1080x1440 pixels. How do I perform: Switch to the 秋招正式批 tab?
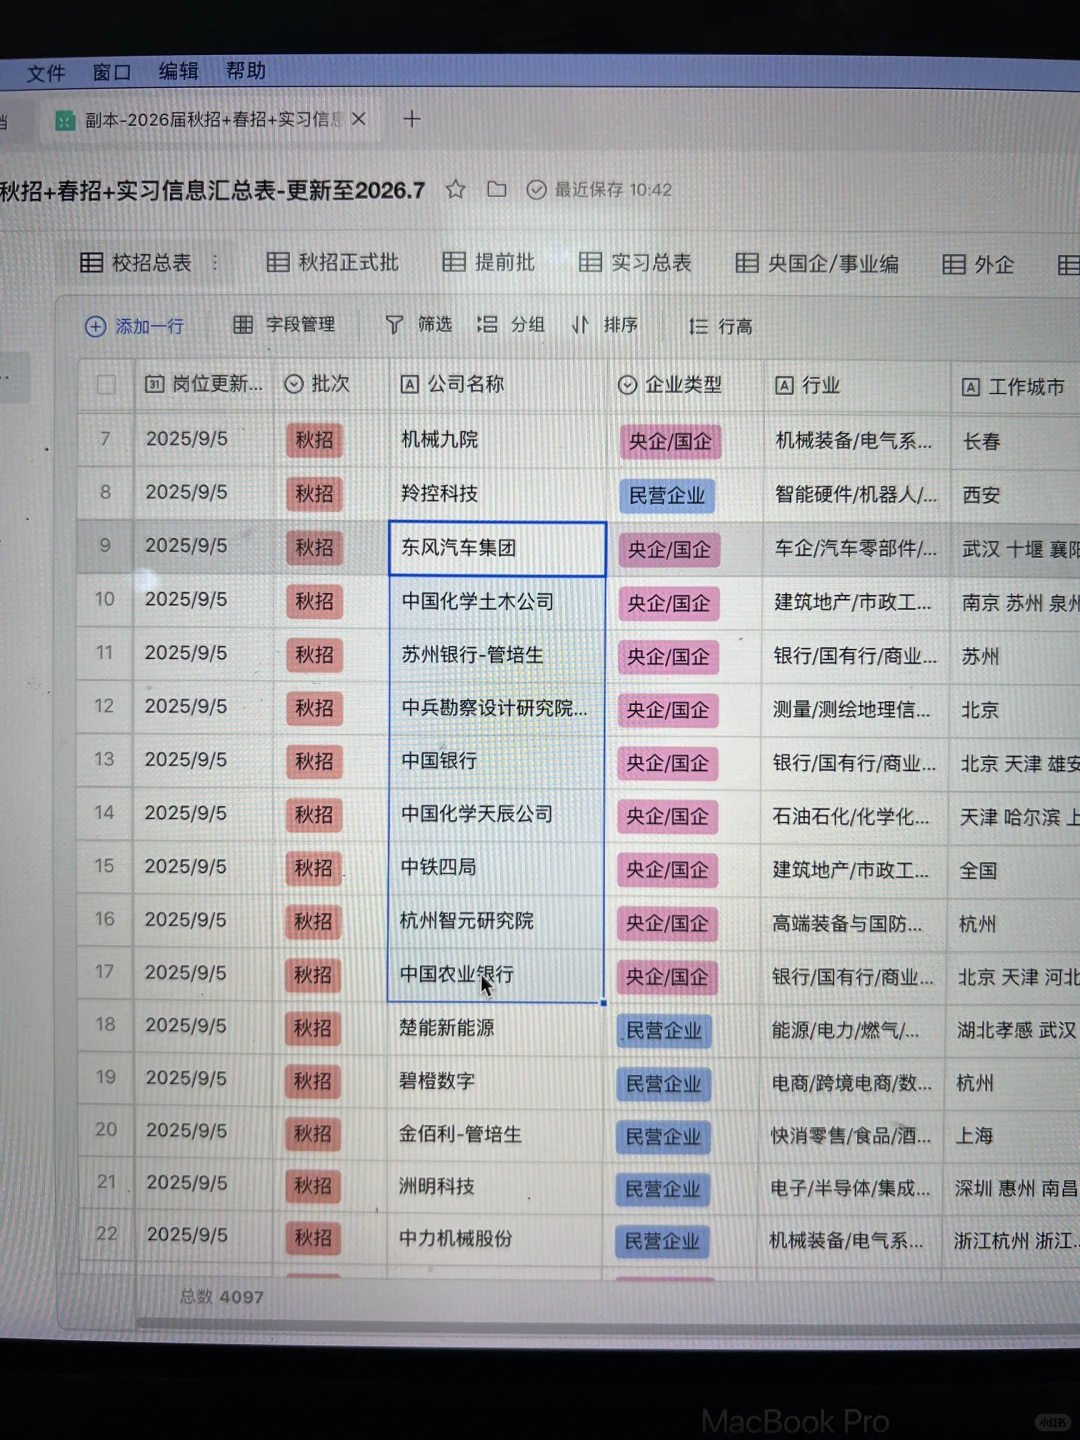tap(333, 262)
